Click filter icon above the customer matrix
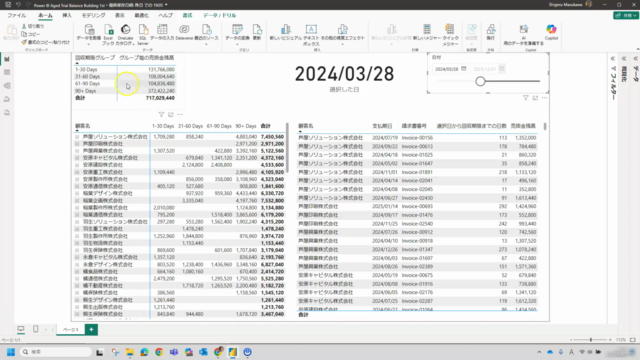Image resolution: width=640 pixels, height=360 pixels. [x=161, y=115]
